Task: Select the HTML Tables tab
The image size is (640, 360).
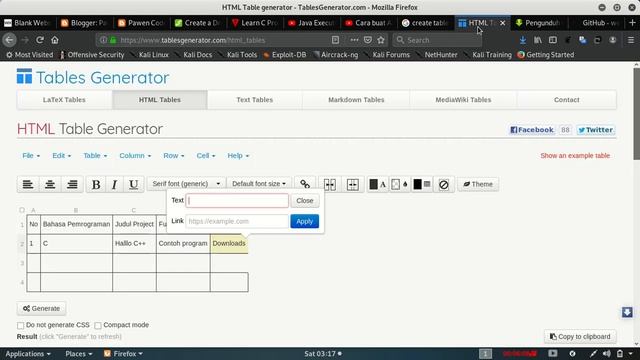Action: (x=160, y=100)
